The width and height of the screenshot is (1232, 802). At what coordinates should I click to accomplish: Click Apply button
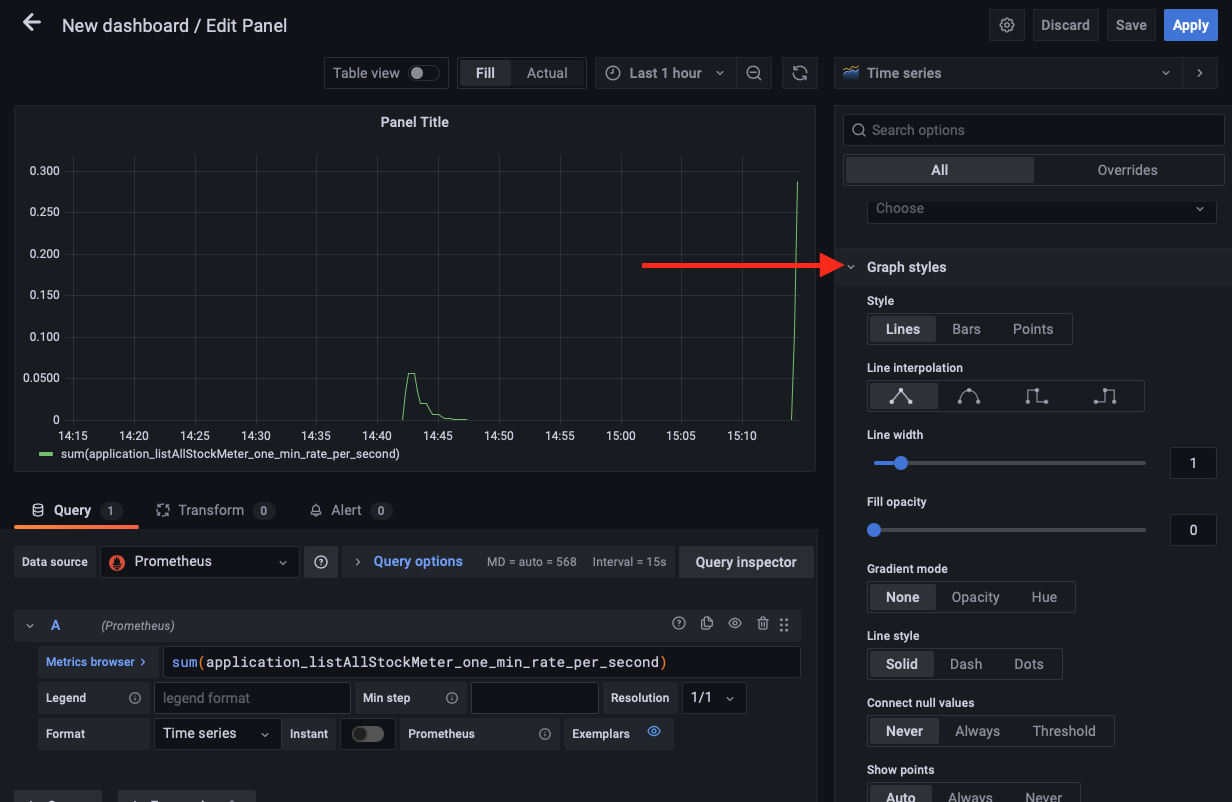1190,25
